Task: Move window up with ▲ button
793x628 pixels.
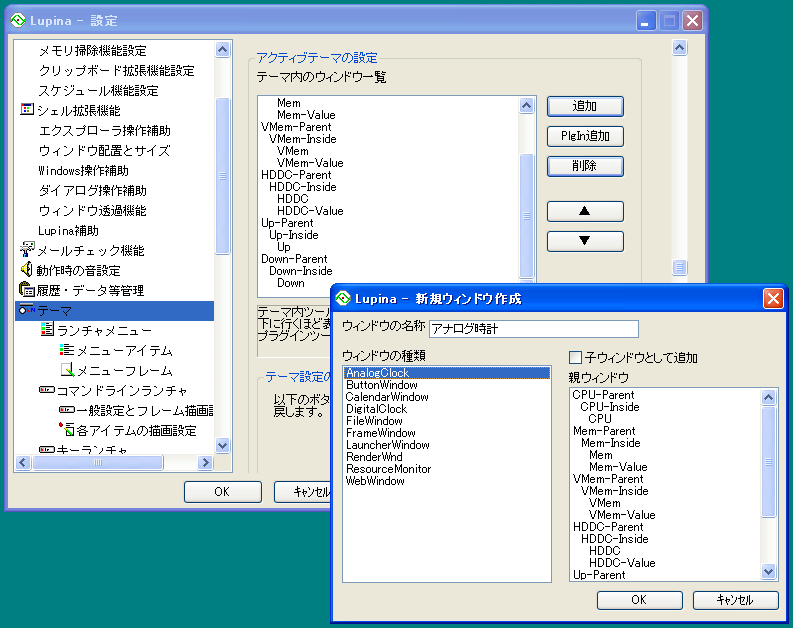Action: point(585,211)
